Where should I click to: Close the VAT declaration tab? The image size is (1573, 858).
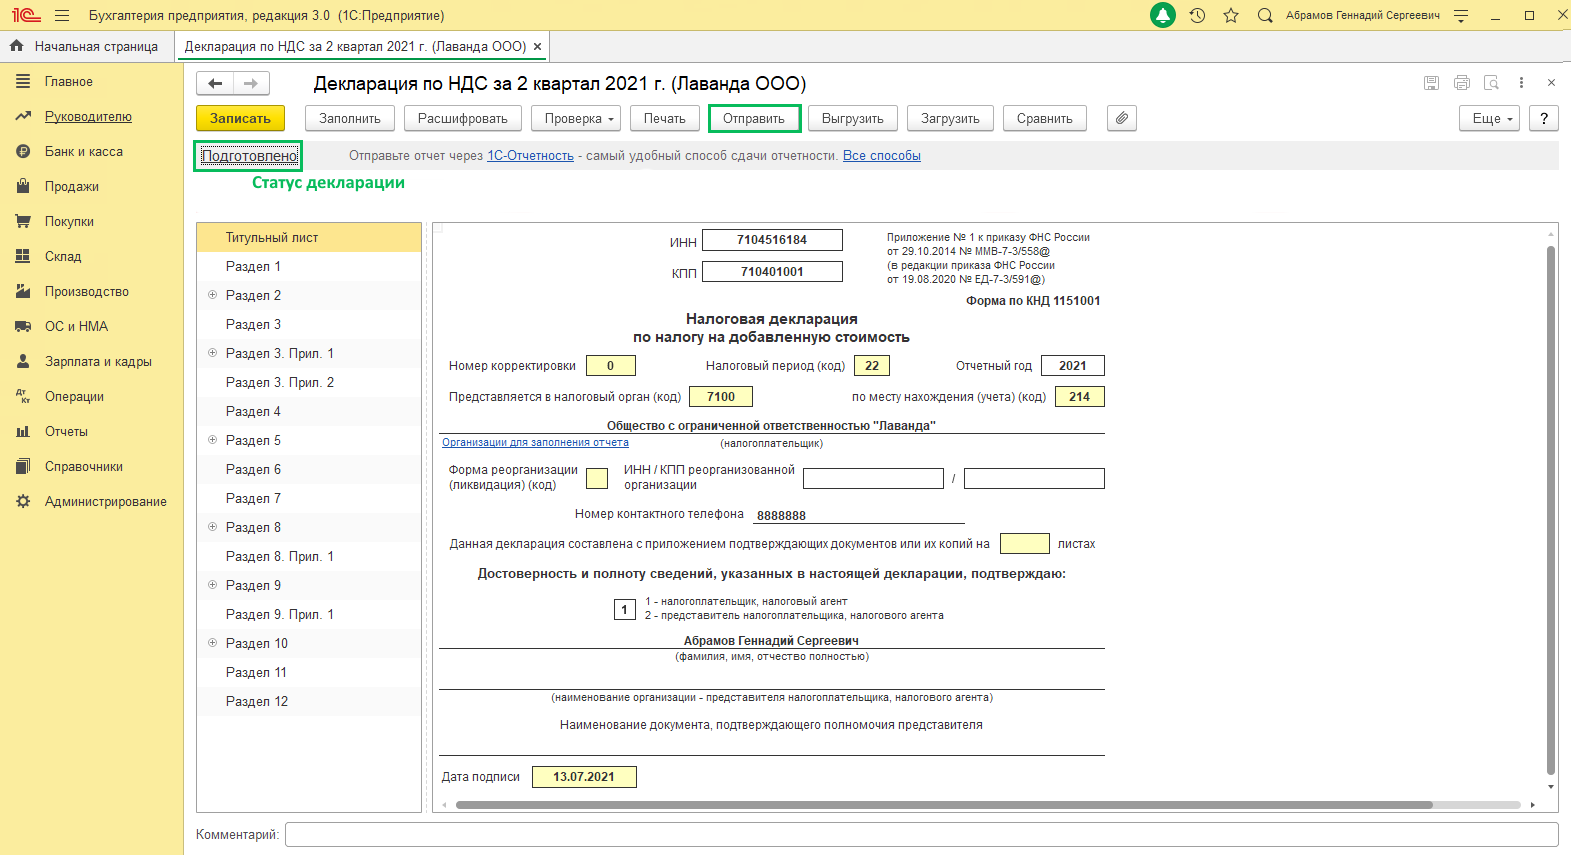point(537,47)
